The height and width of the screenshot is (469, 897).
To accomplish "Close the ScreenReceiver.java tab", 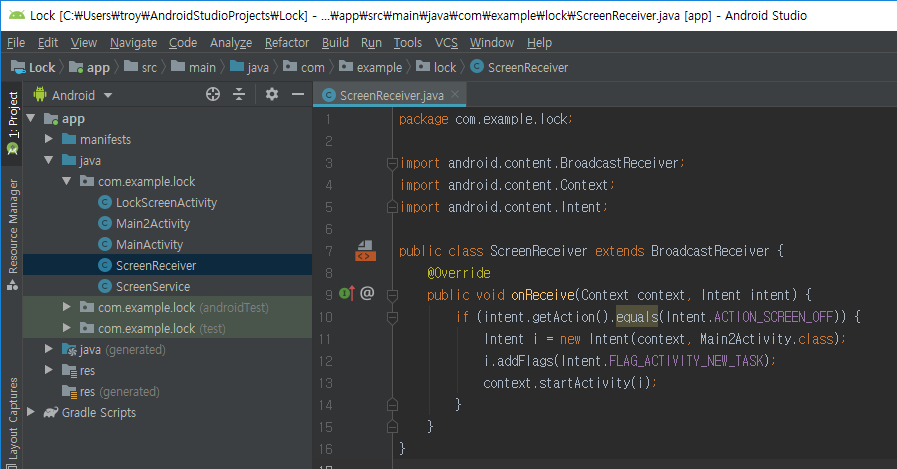I will 455,94.
